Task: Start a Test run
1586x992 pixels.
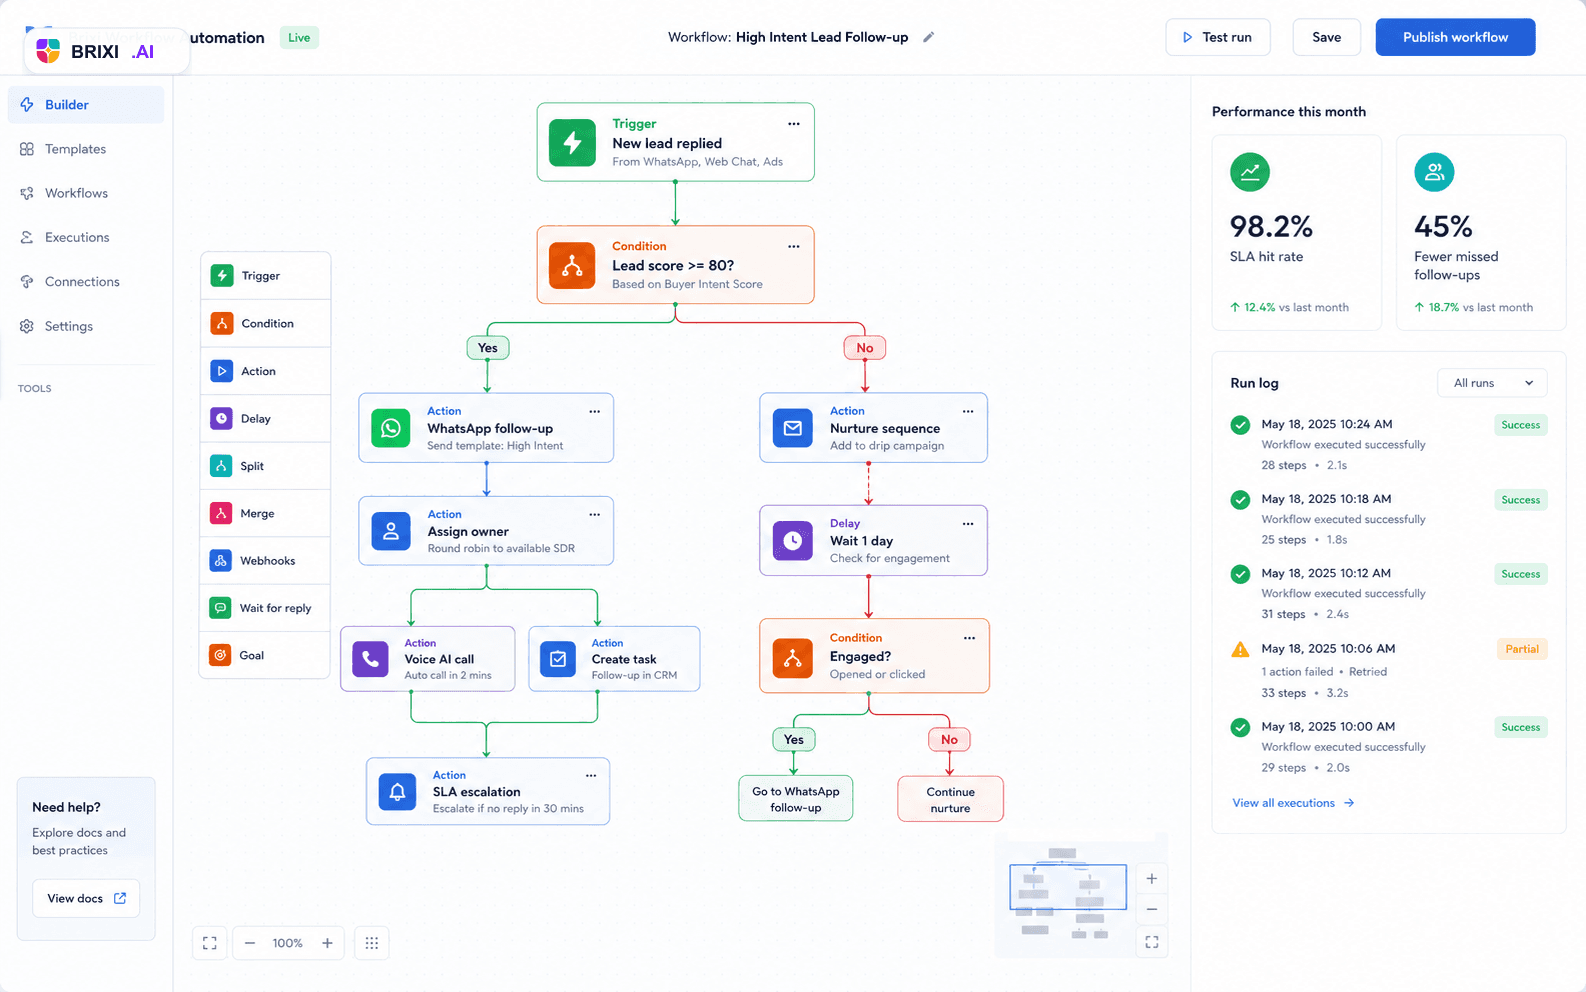Action: pyautogui.click(x=1218, y=37)
